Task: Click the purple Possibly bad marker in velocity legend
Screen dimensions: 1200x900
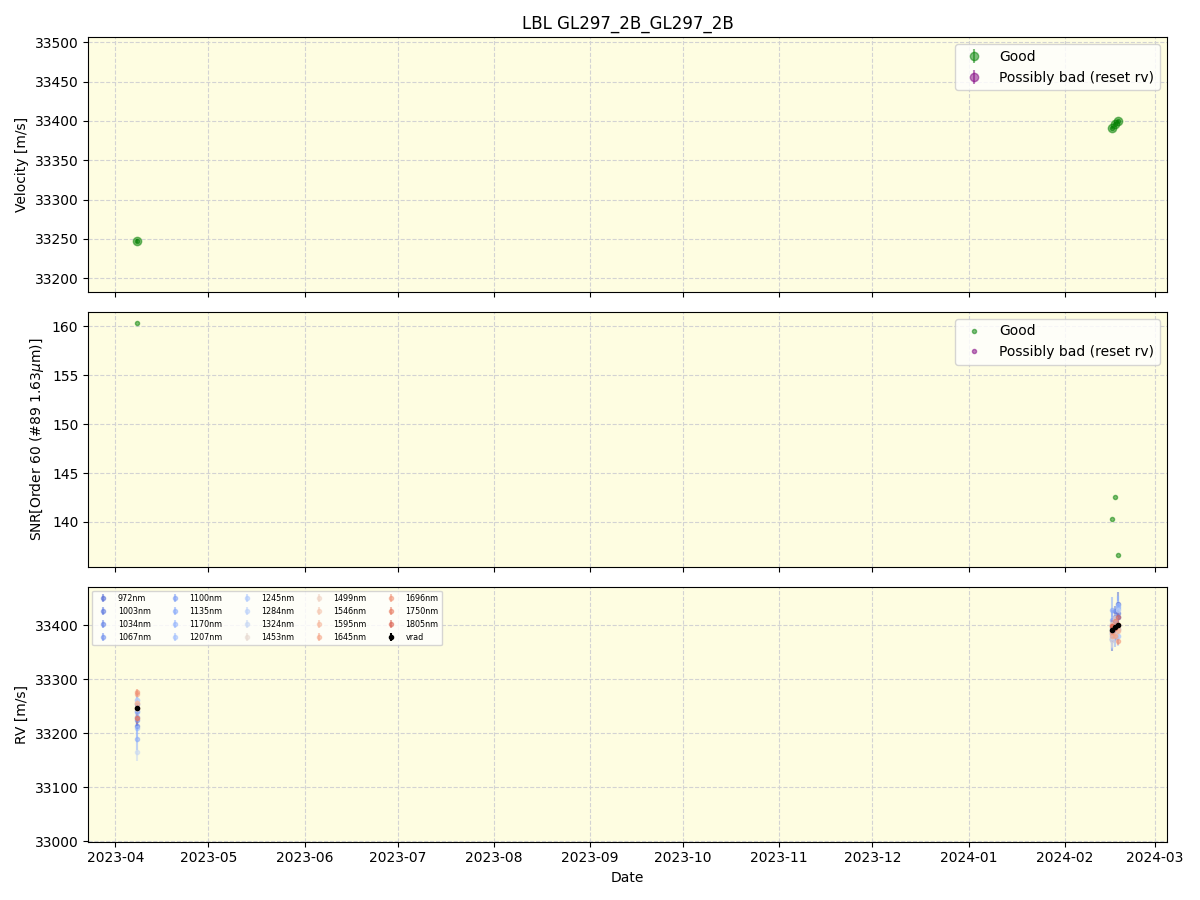Action: [974, 77]
